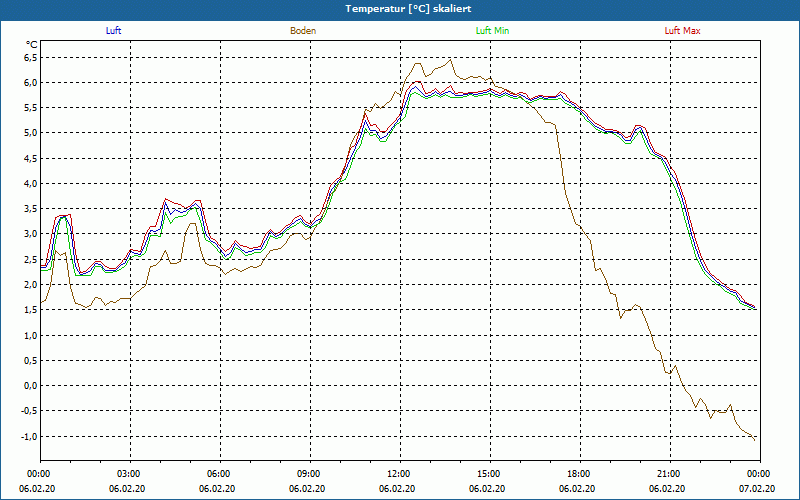
Task: Click the Luft legend label
Action: 113,31
